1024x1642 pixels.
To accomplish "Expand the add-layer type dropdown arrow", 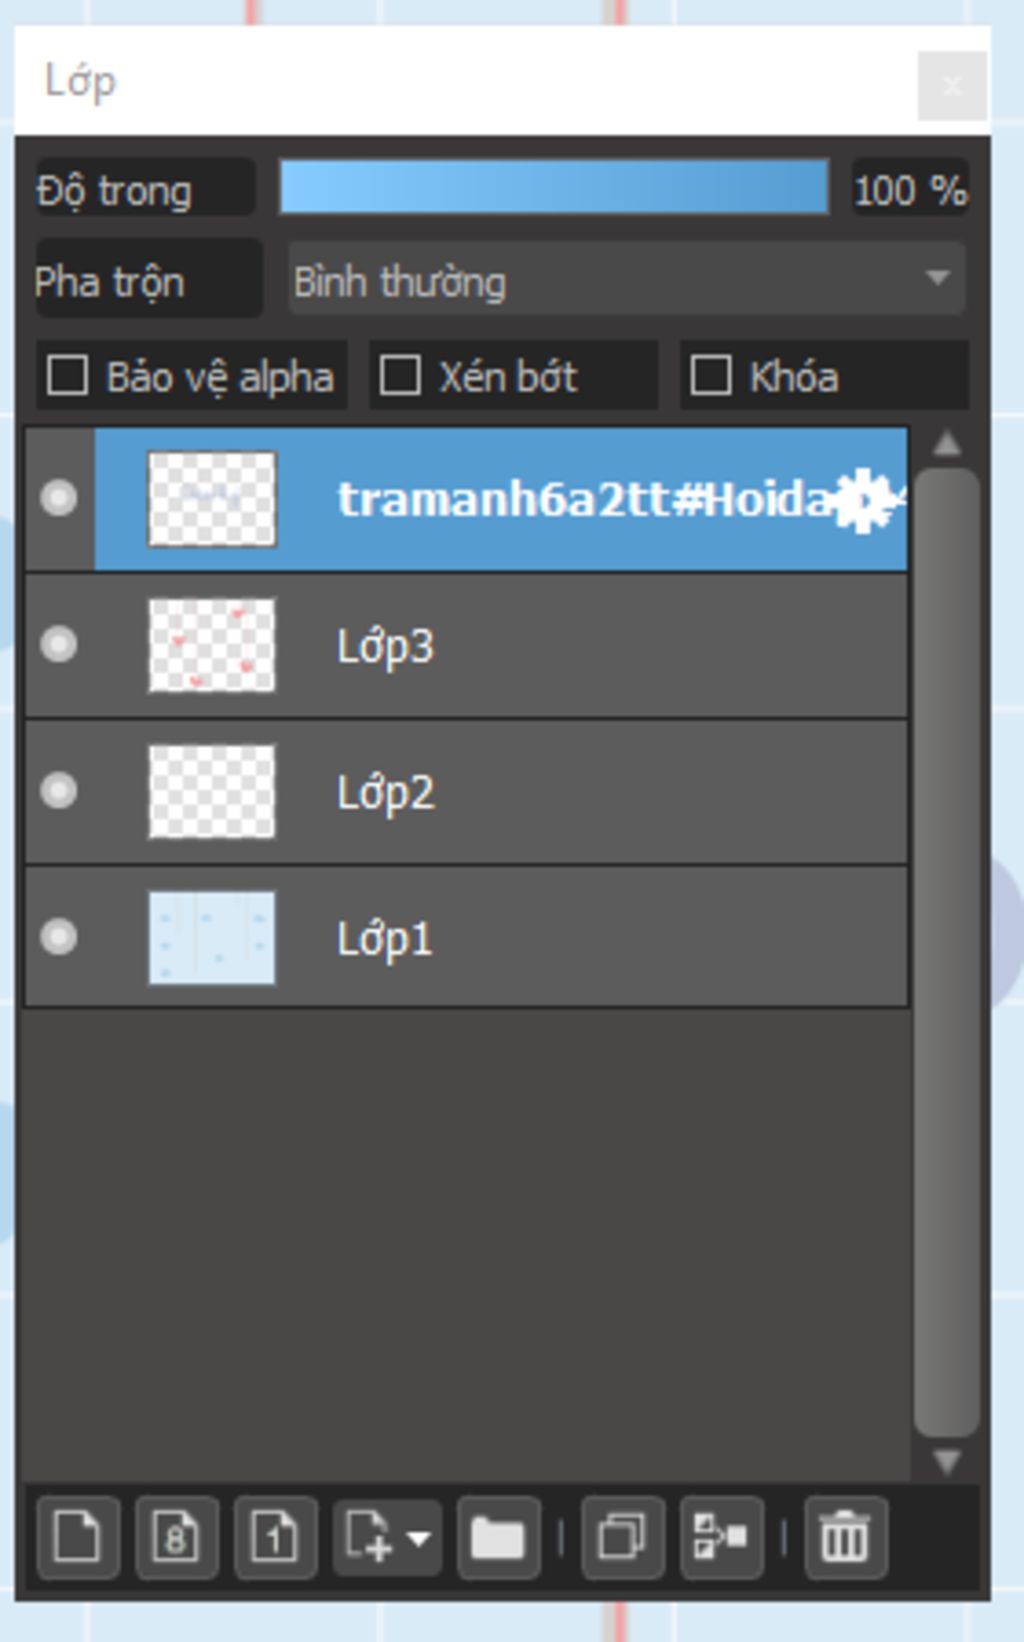I will 419,1537.
